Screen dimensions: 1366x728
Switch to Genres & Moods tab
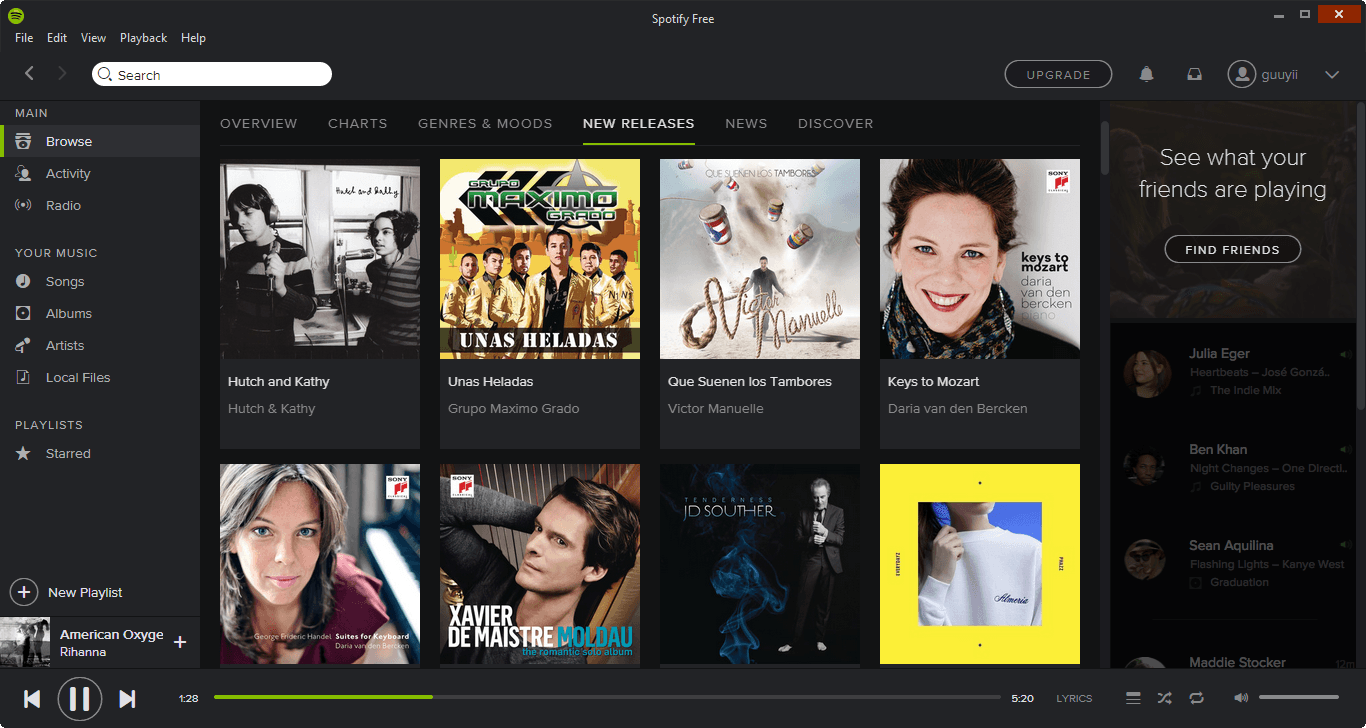point(485,124)
